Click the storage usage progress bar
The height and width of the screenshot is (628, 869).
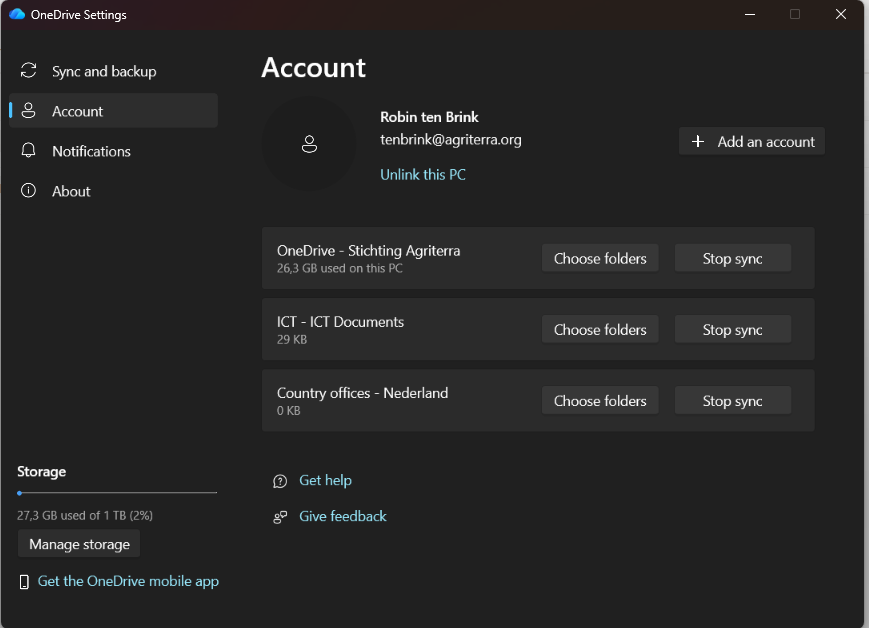[117, 493]
